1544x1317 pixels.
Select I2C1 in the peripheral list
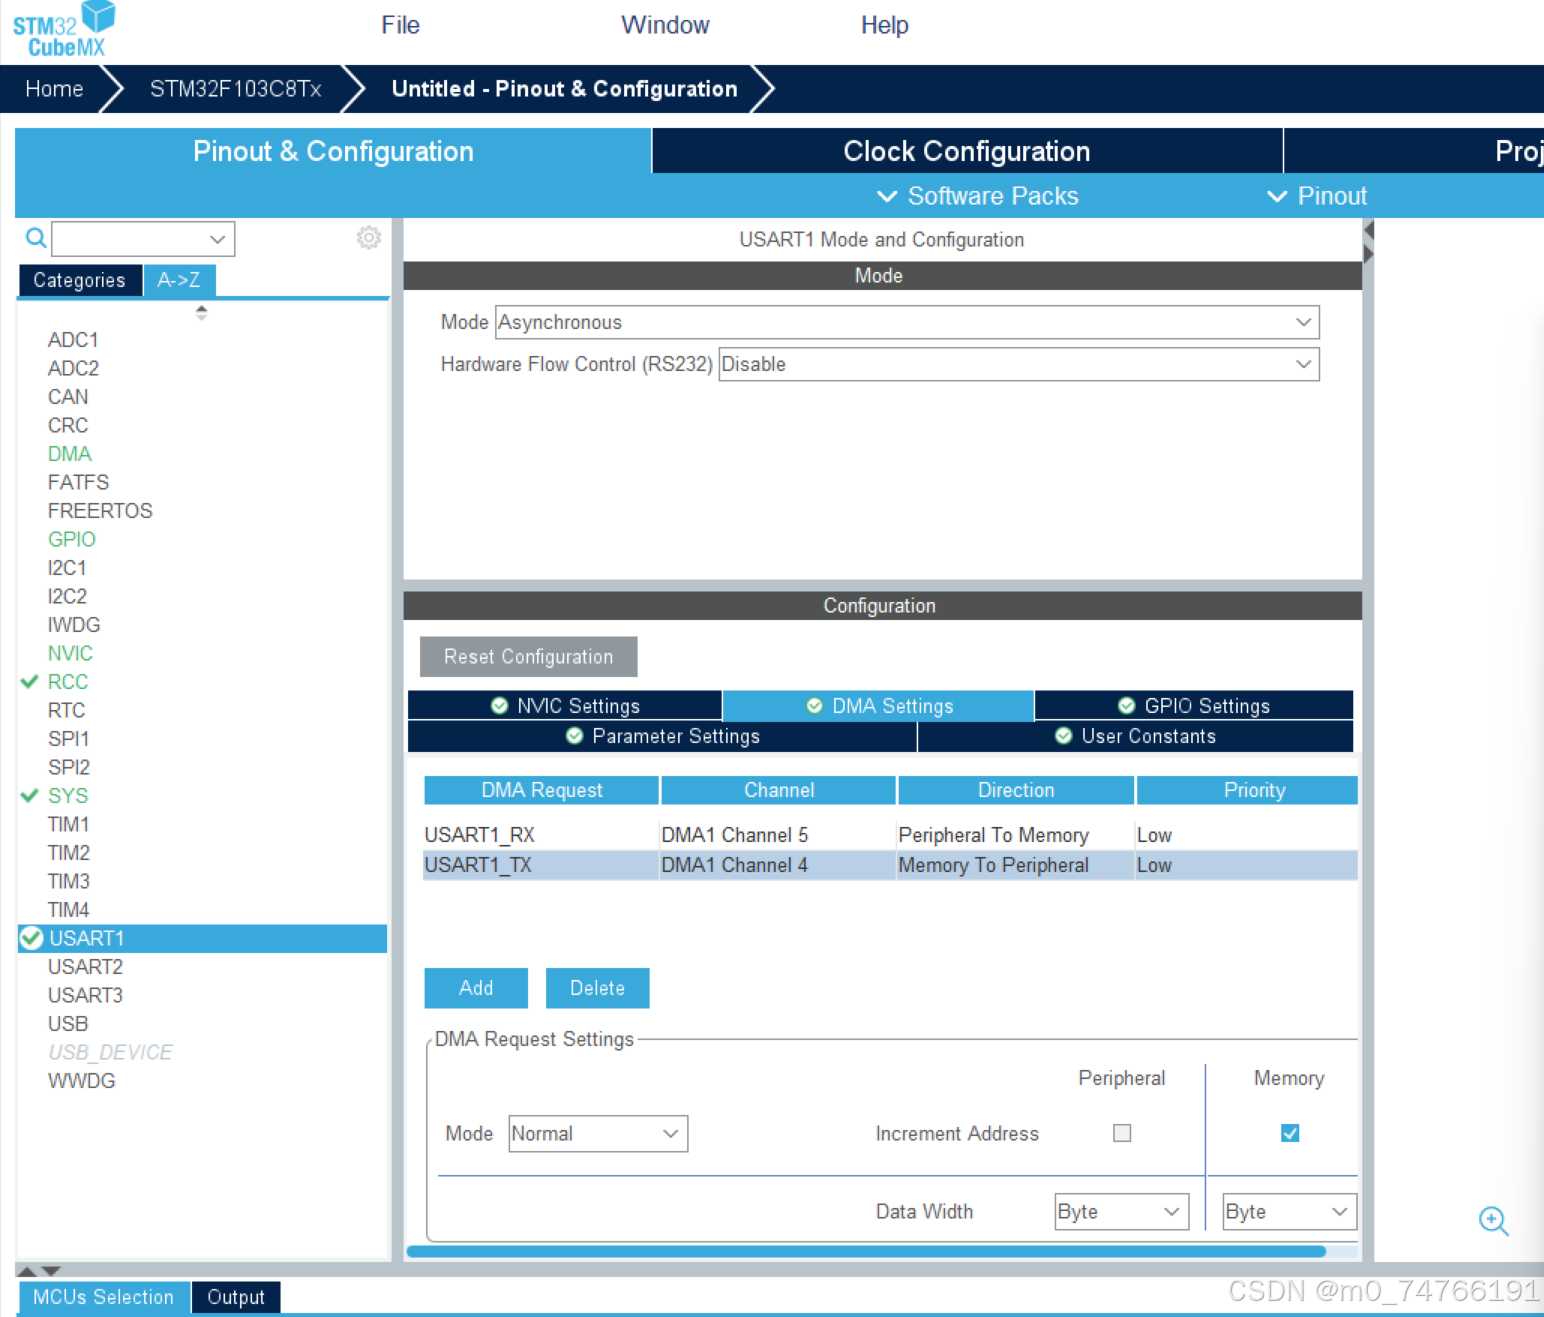[67, 568]
